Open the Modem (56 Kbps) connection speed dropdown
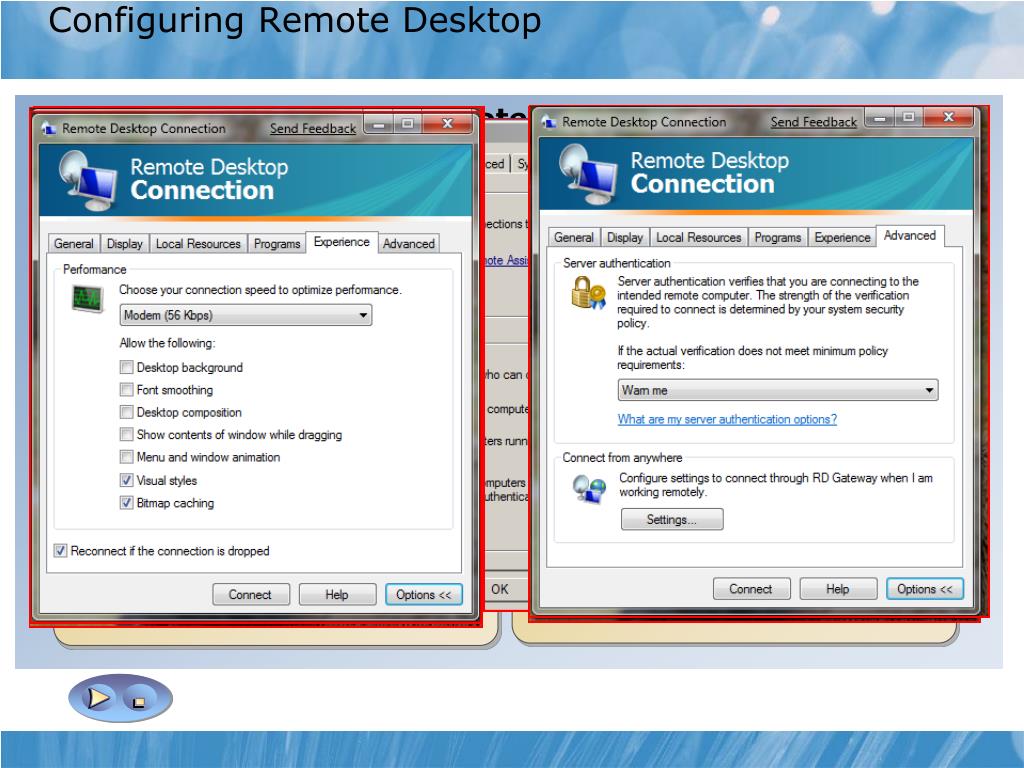This screenshot has height=768, width=1024. (246, 315)
